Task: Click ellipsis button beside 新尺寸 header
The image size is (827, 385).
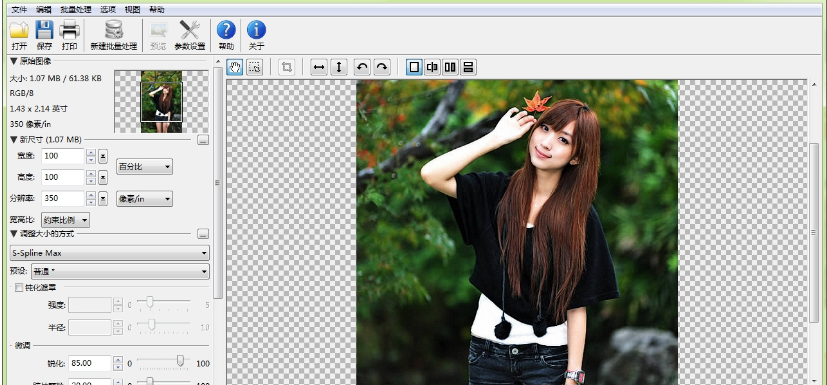Action: (x=203, y=140)
